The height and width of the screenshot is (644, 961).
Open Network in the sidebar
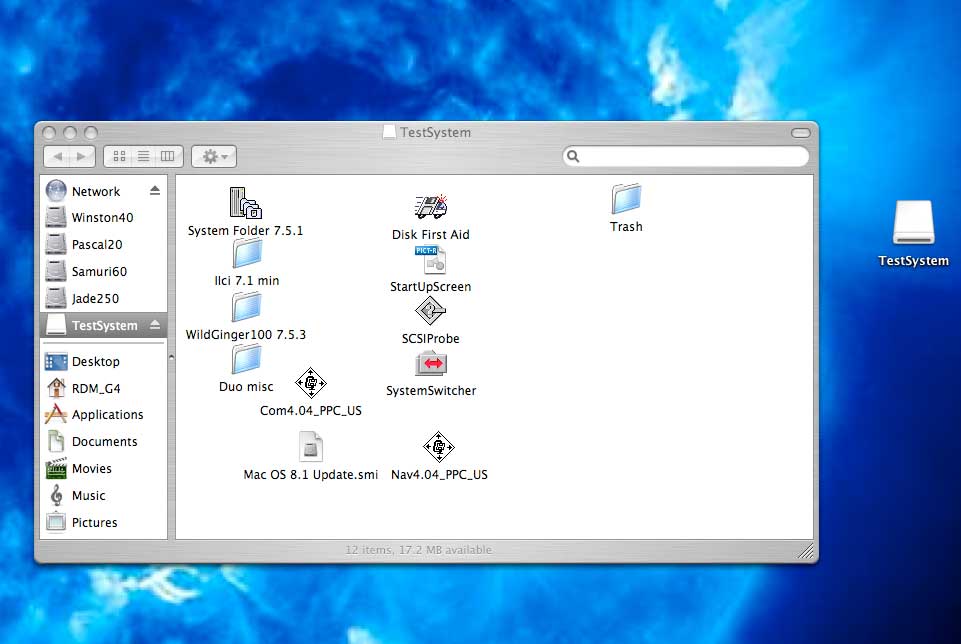[96, 191]
